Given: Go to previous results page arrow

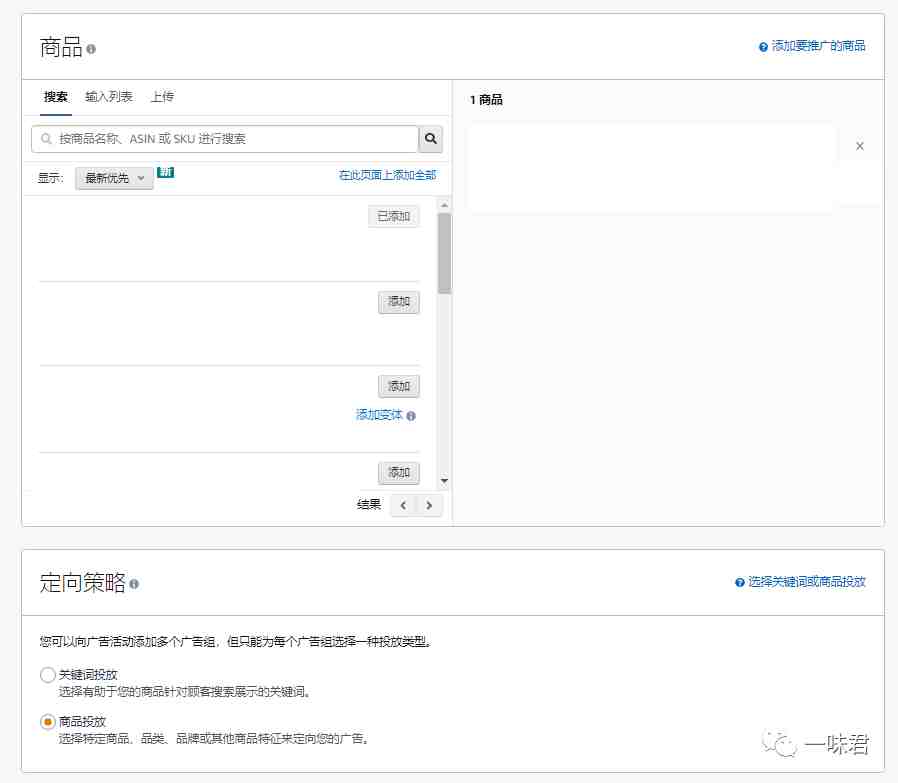Looking at the screenshot, I should coord(403,505).
